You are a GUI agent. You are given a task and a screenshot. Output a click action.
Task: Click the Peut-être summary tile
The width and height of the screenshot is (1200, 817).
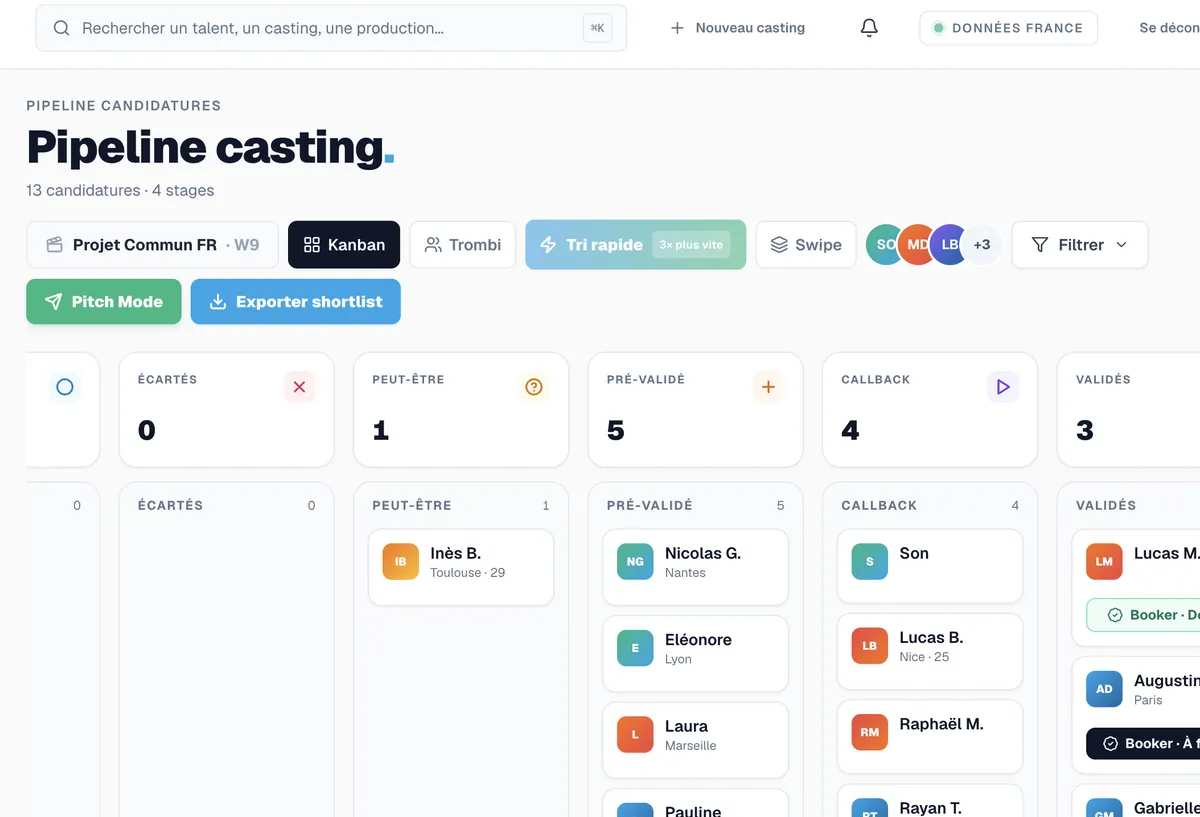click(461, 410)
